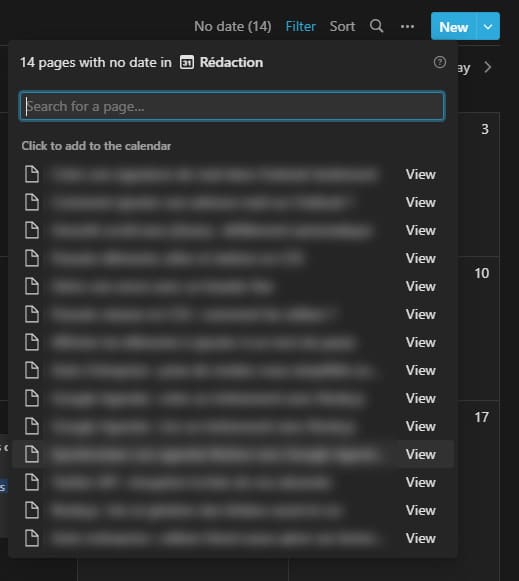Expand the dropdown arrow next to New
Image resolution: width=519 pixels, height=581 pixels.
tap(488, 27)
